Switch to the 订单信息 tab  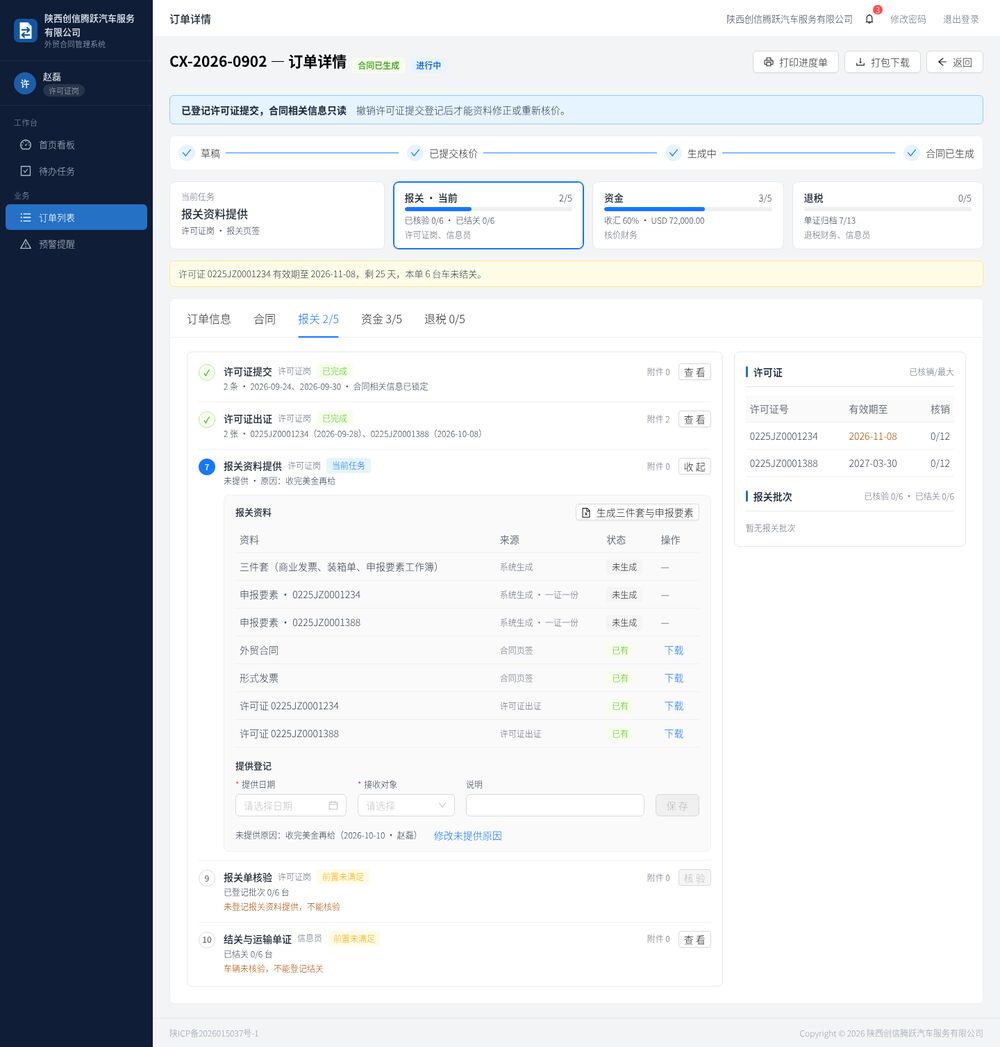click(209, 319)
